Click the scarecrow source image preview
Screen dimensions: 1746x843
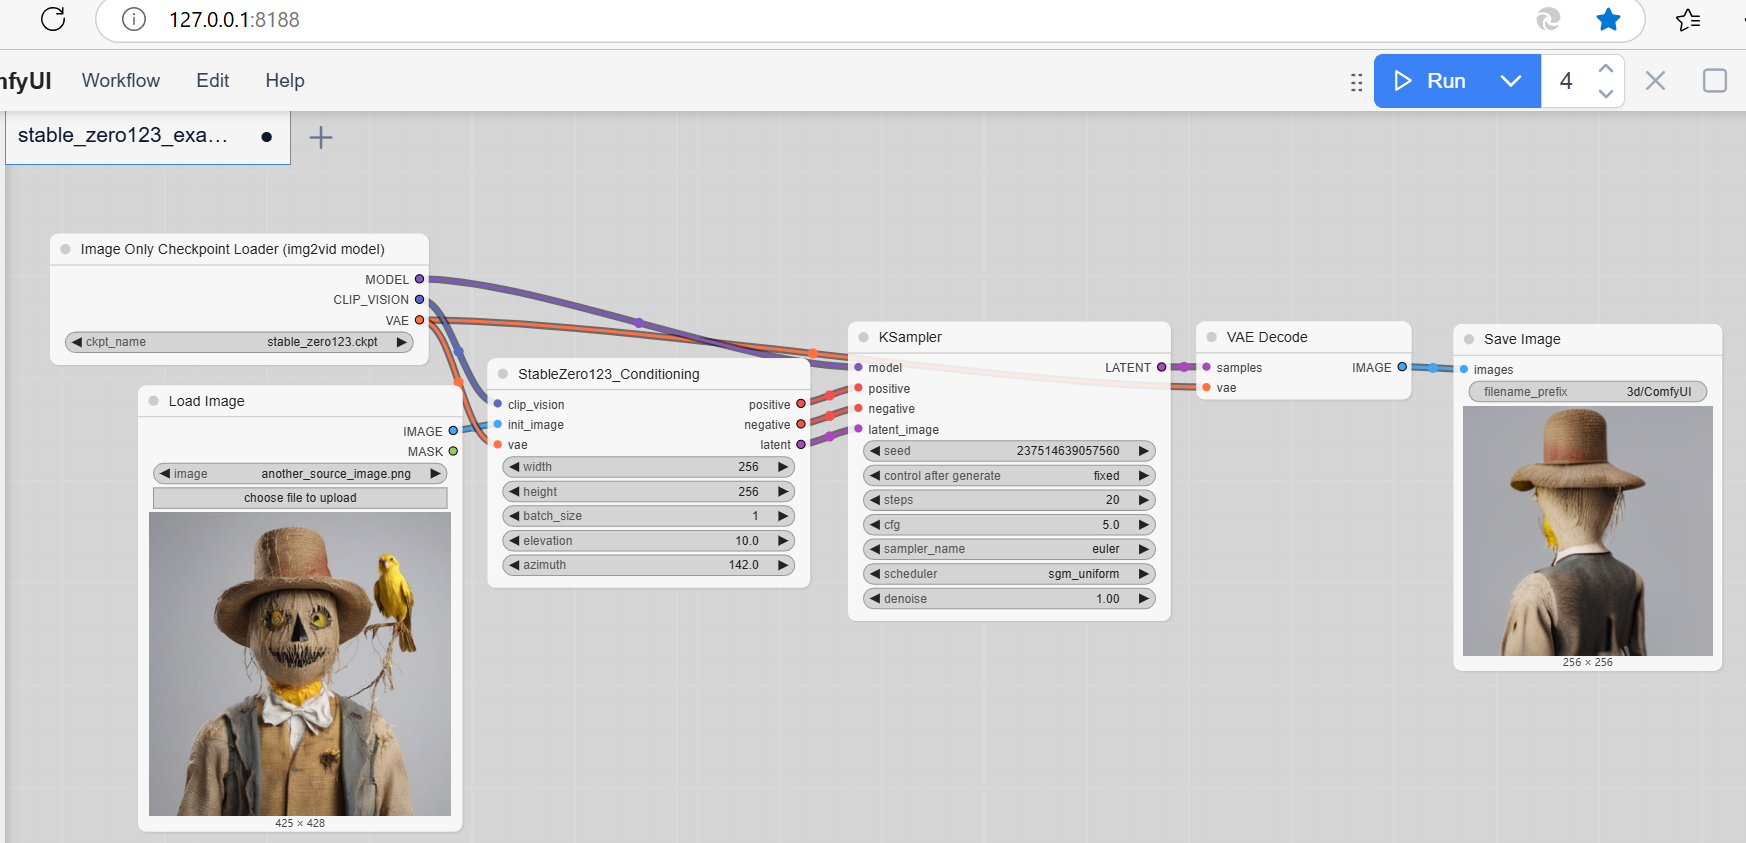300,664
